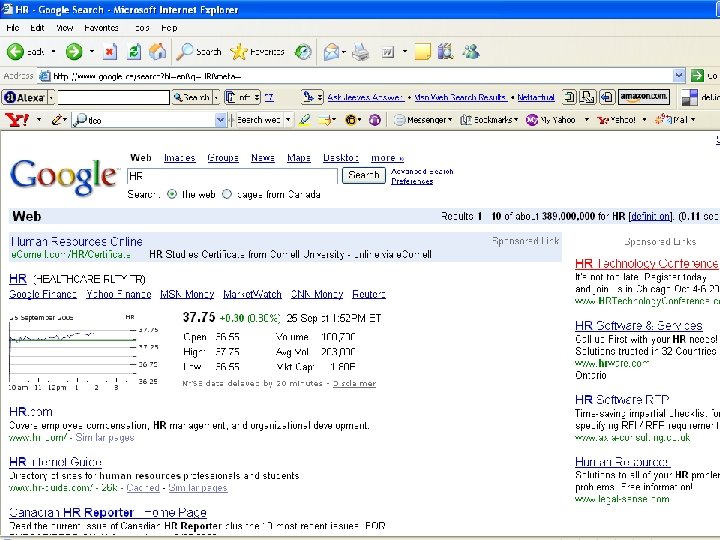Open Canadian HR Reporter result
720x540 pixels.
[108, 512]
